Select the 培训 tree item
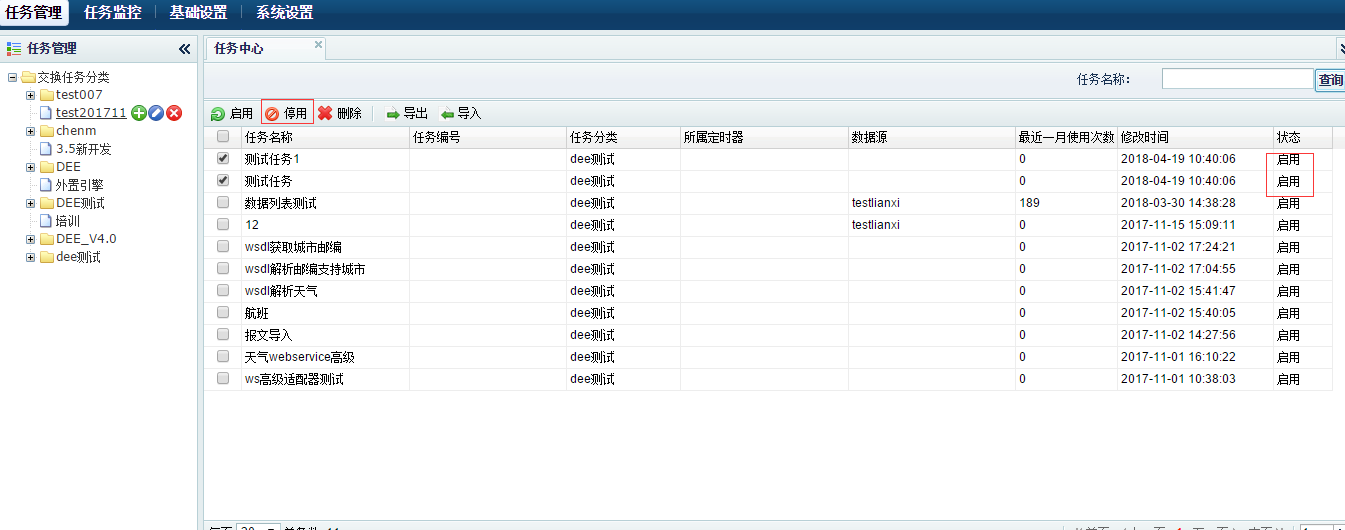Image resolution: width=1345 pixels, height=530 pixels. [x=67, y=221]
